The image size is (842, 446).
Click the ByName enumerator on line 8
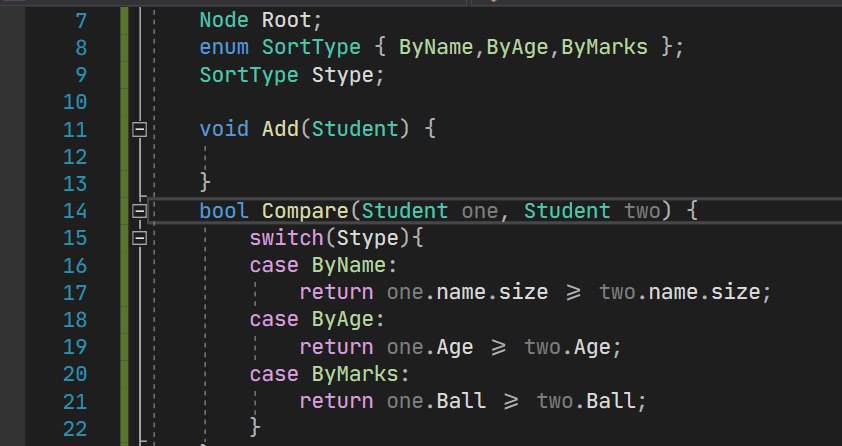436,47
